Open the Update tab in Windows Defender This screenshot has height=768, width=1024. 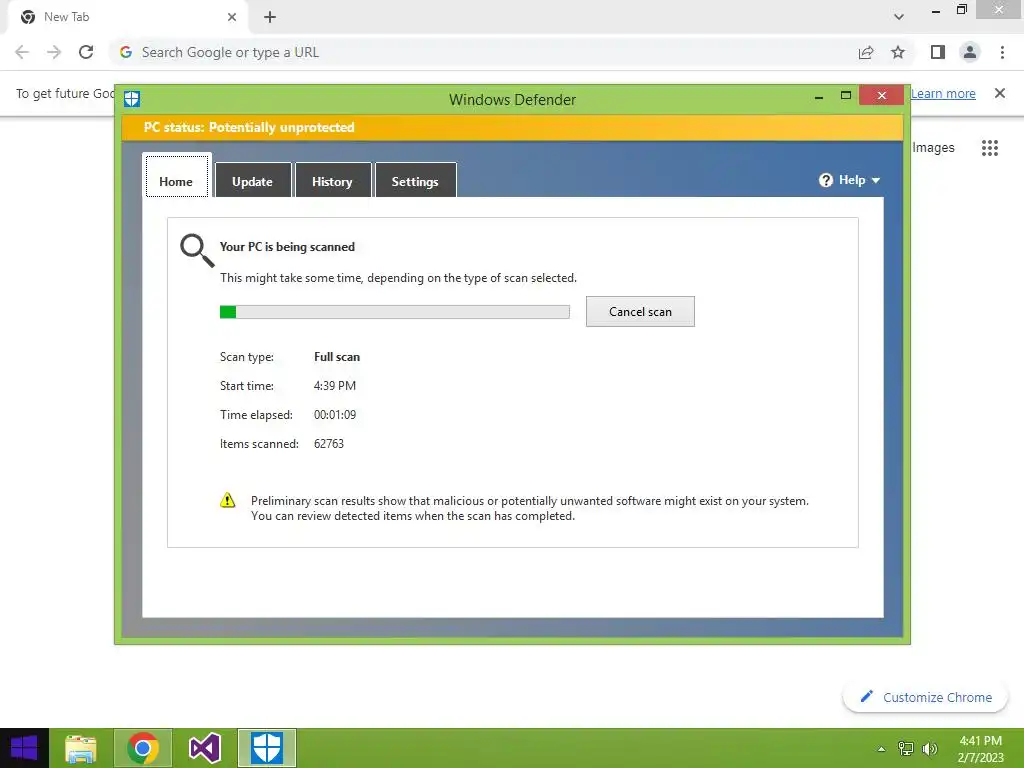pos(253,180)
